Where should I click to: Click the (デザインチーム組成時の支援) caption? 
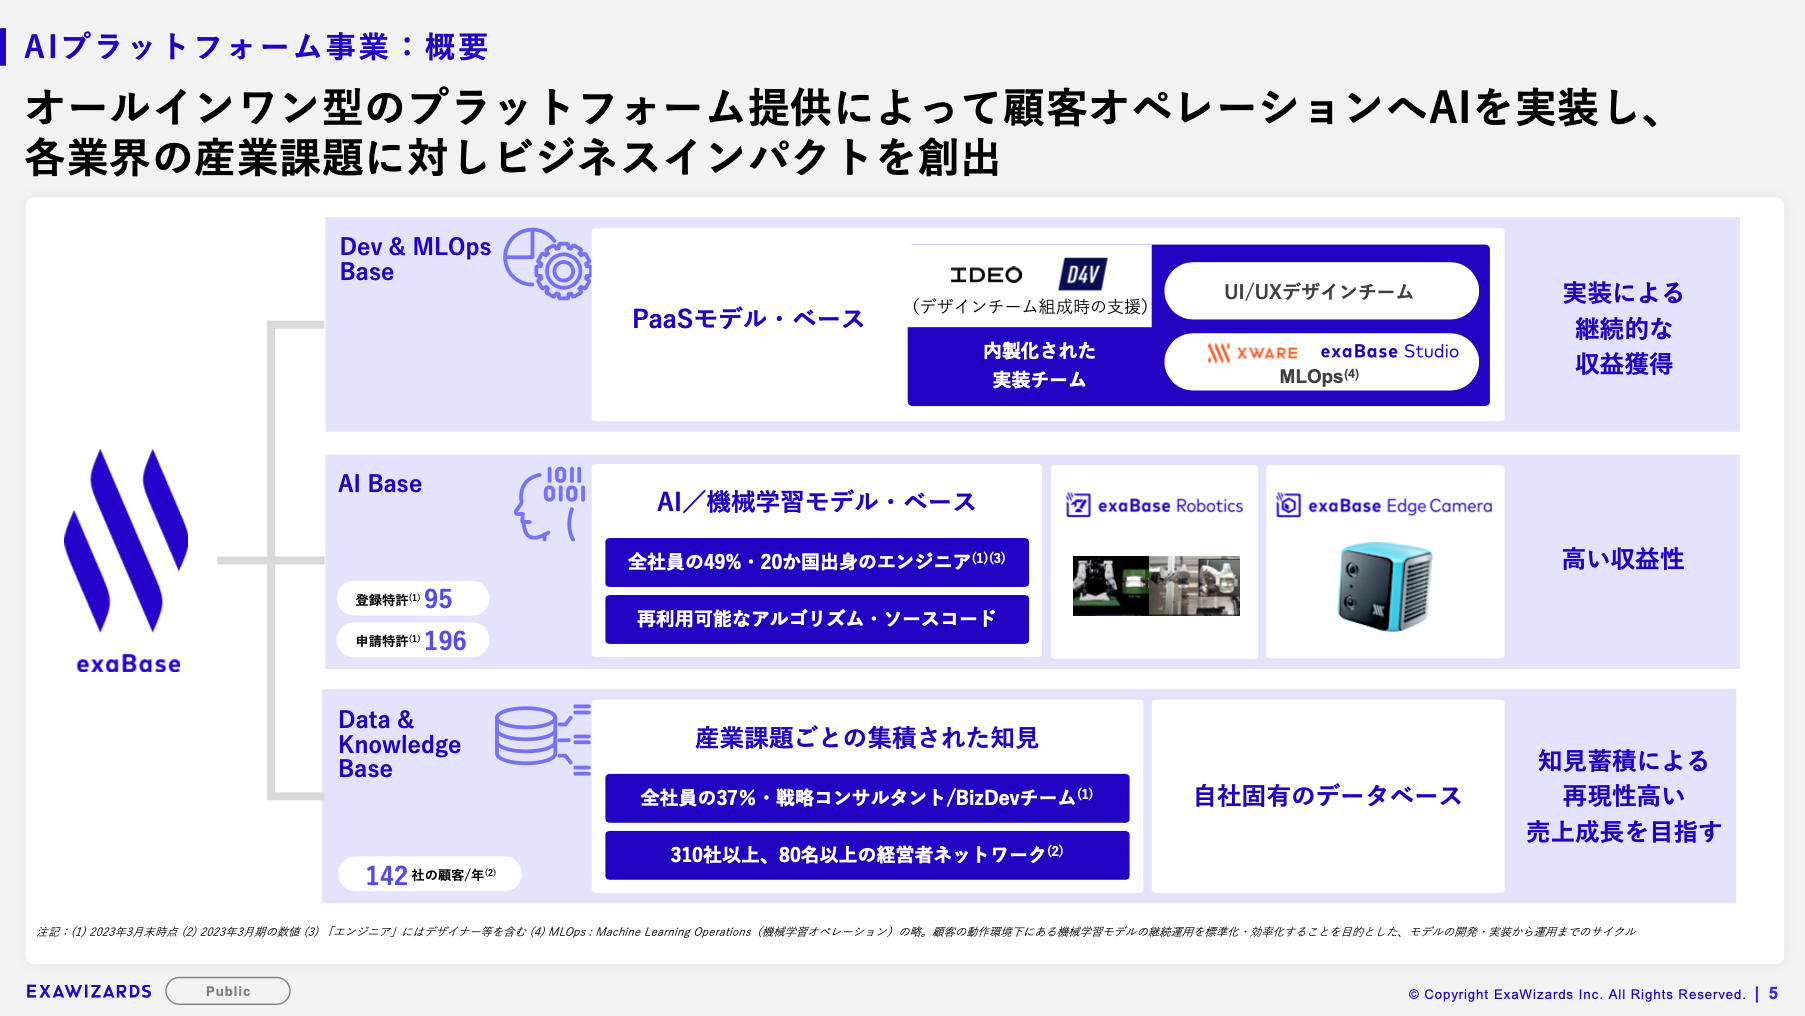[1030, 306]
